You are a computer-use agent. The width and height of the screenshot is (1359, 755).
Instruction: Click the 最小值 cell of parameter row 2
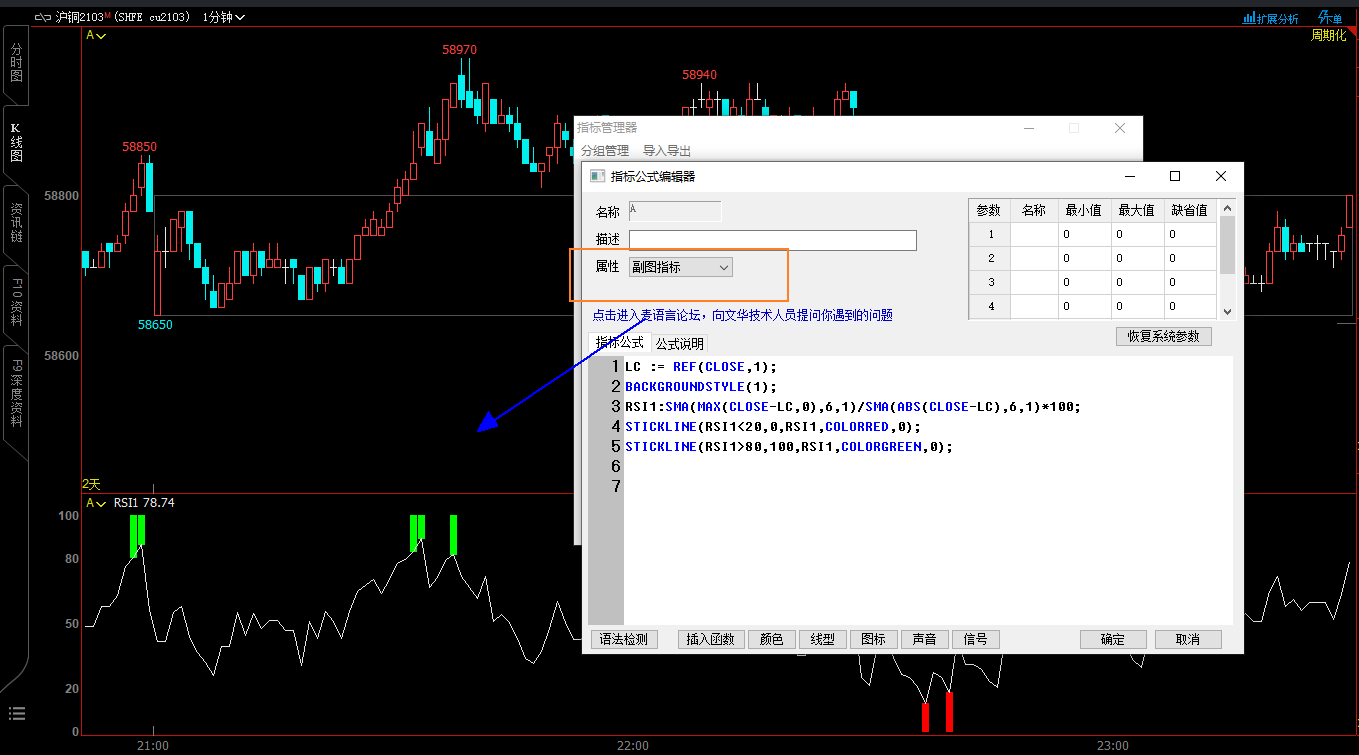(x=1084, y=258)
